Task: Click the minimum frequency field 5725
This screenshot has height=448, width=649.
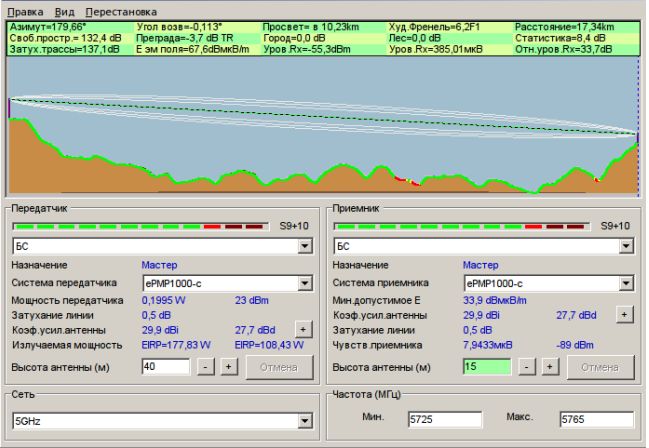Action: click(444, 419)
